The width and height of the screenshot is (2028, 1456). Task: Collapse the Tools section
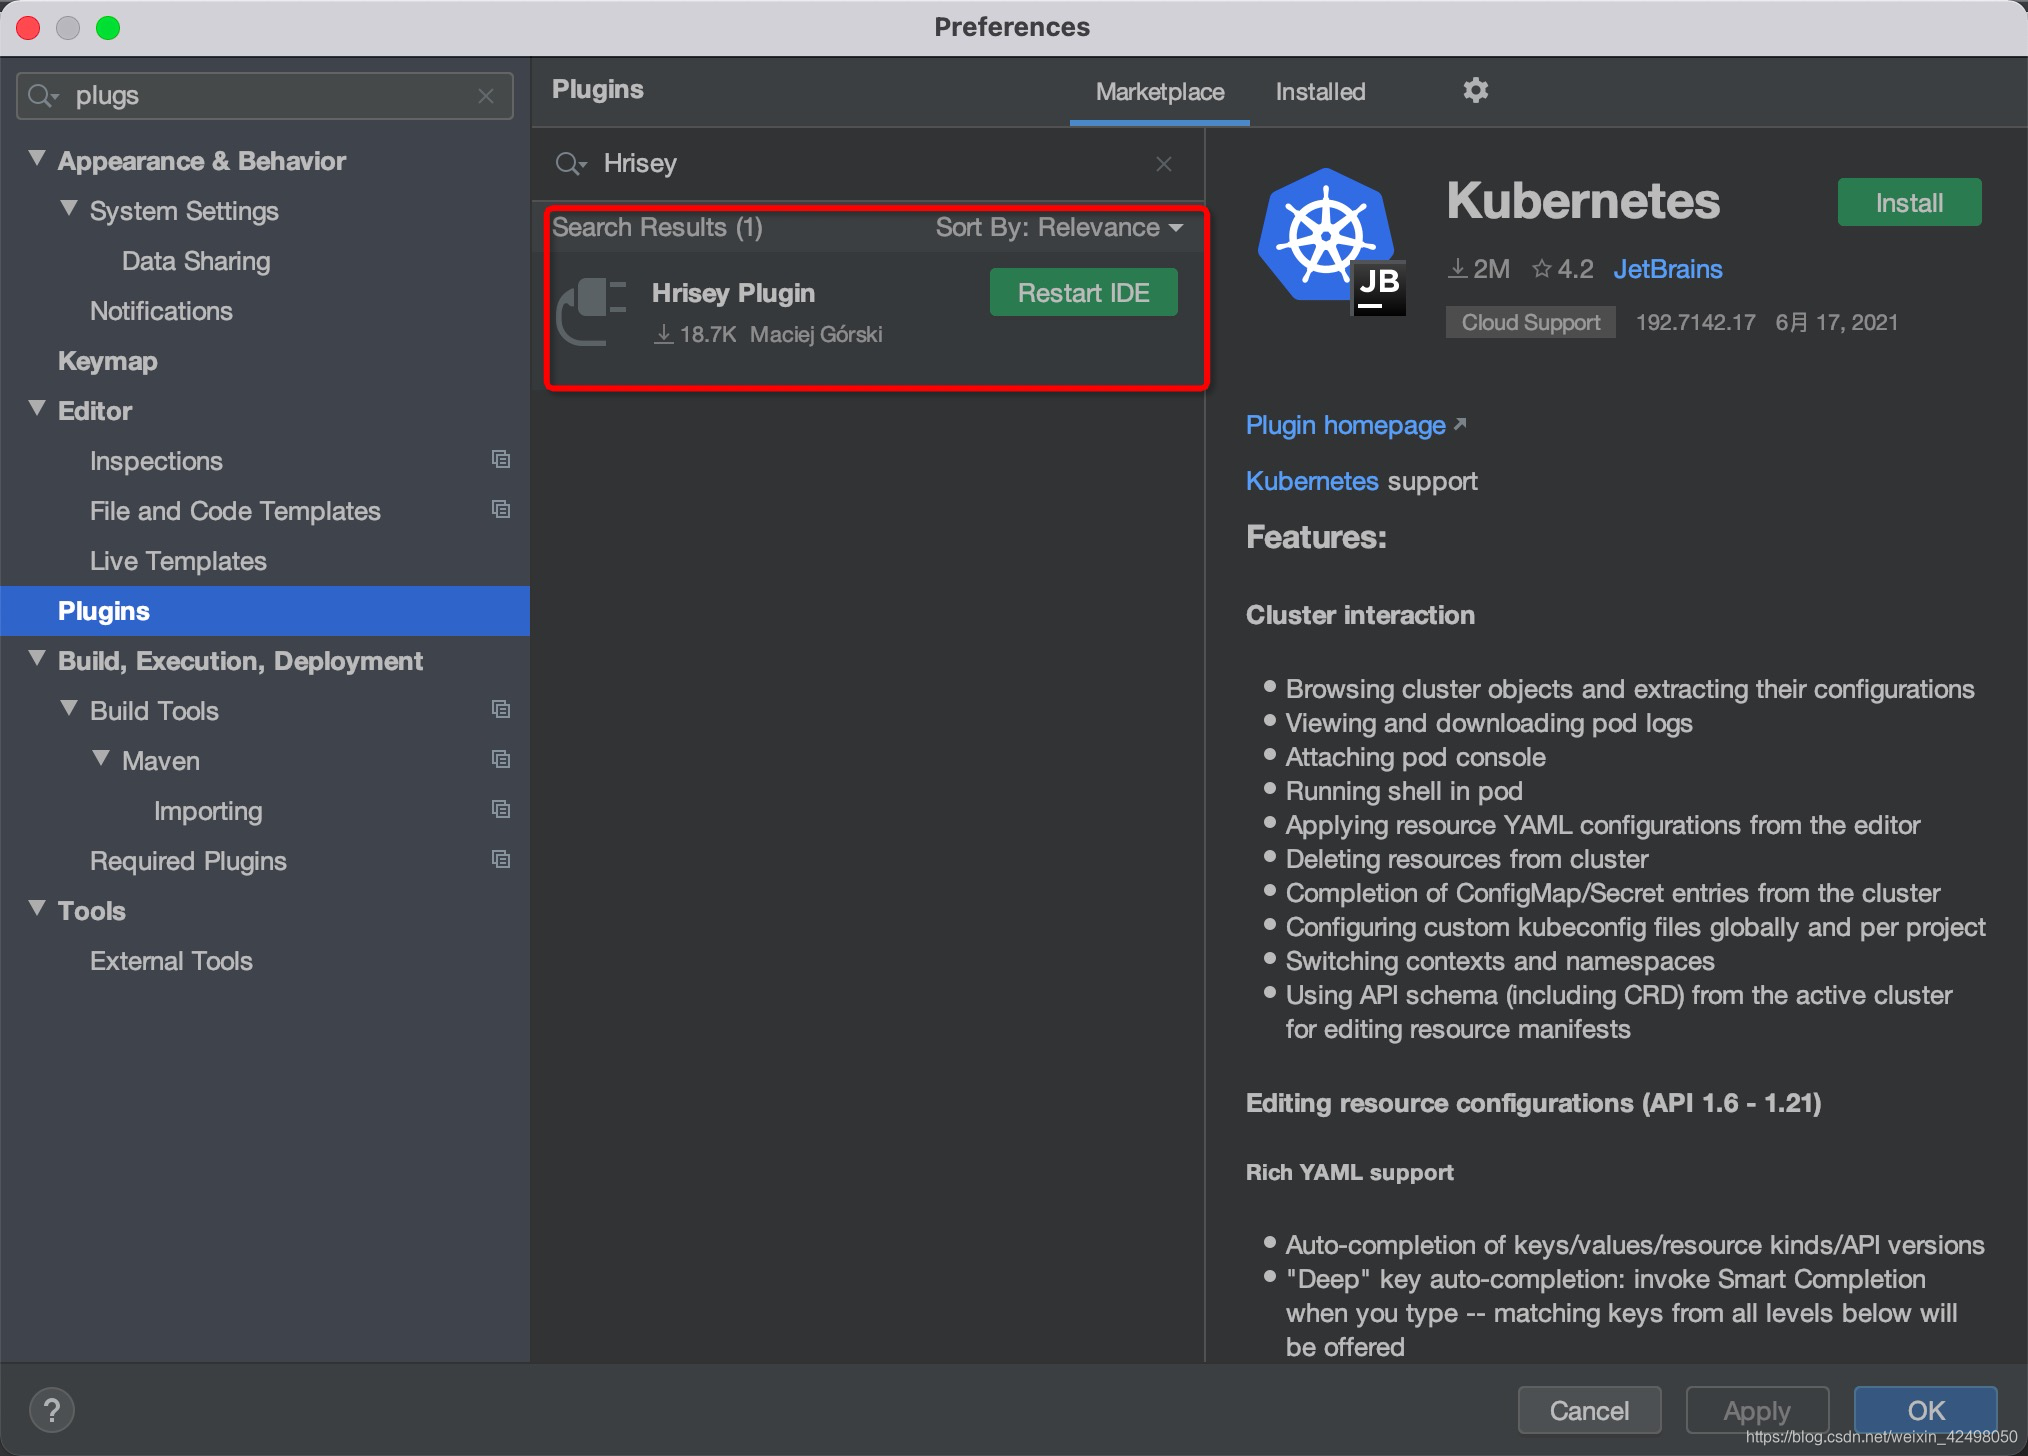click(38, 909)
